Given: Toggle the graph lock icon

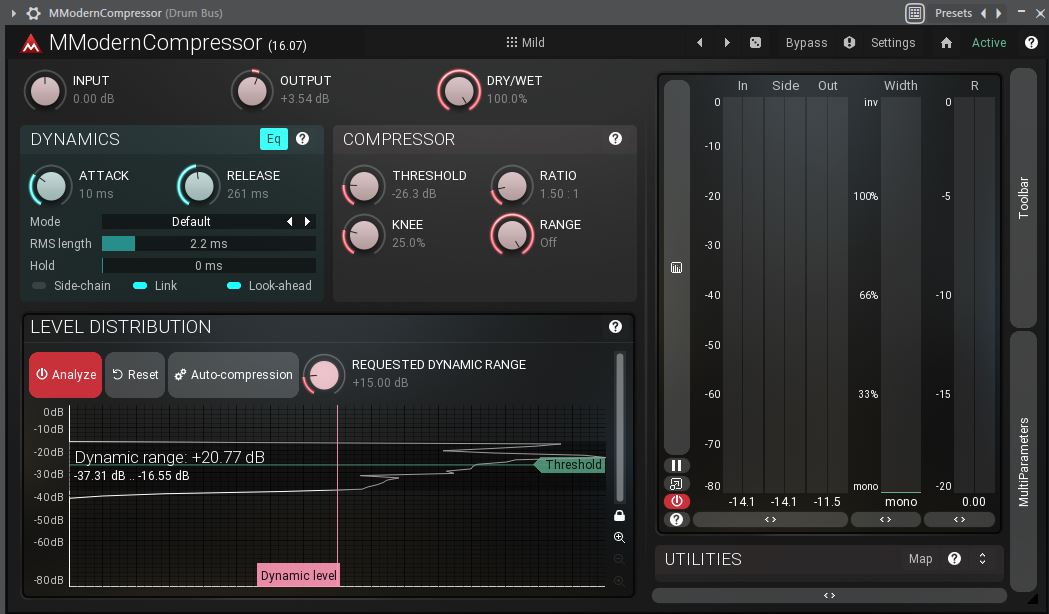Looking at the screenshot, I should click(x=619, y=515).
